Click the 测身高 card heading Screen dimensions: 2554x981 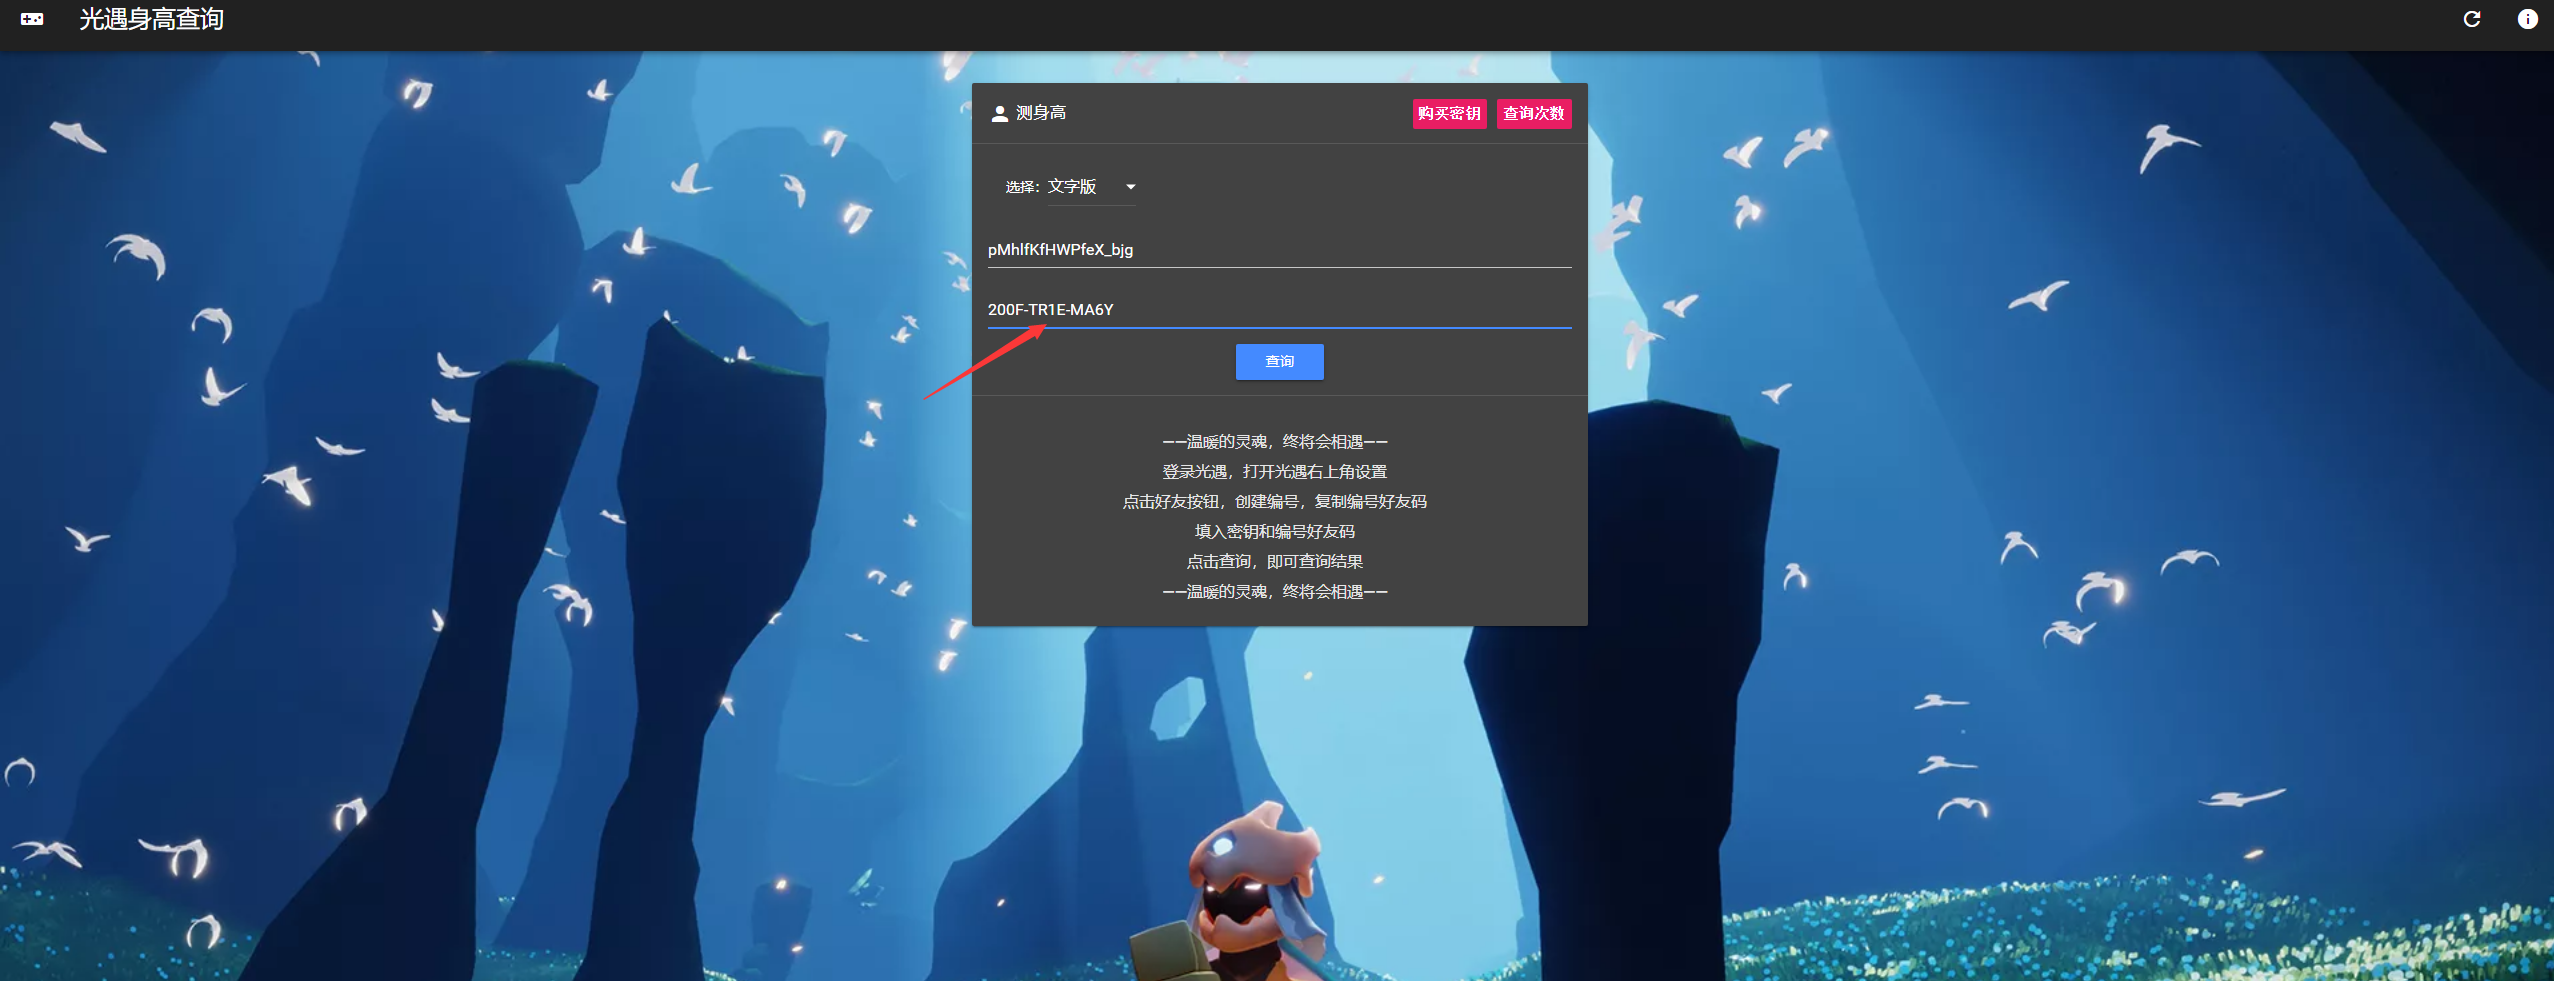tap(1040, 114)
